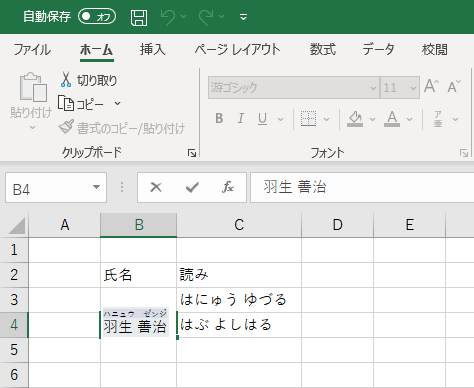
Task: Cancel entry with the X icon
Action: [156, 187]
